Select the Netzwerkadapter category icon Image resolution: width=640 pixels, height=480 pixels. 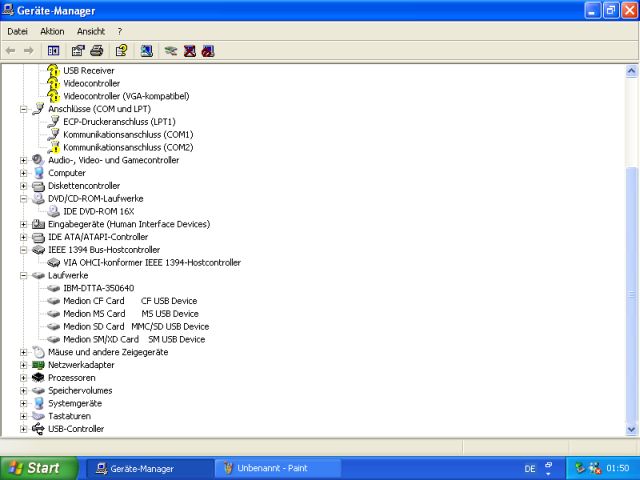tap(38, 365)
